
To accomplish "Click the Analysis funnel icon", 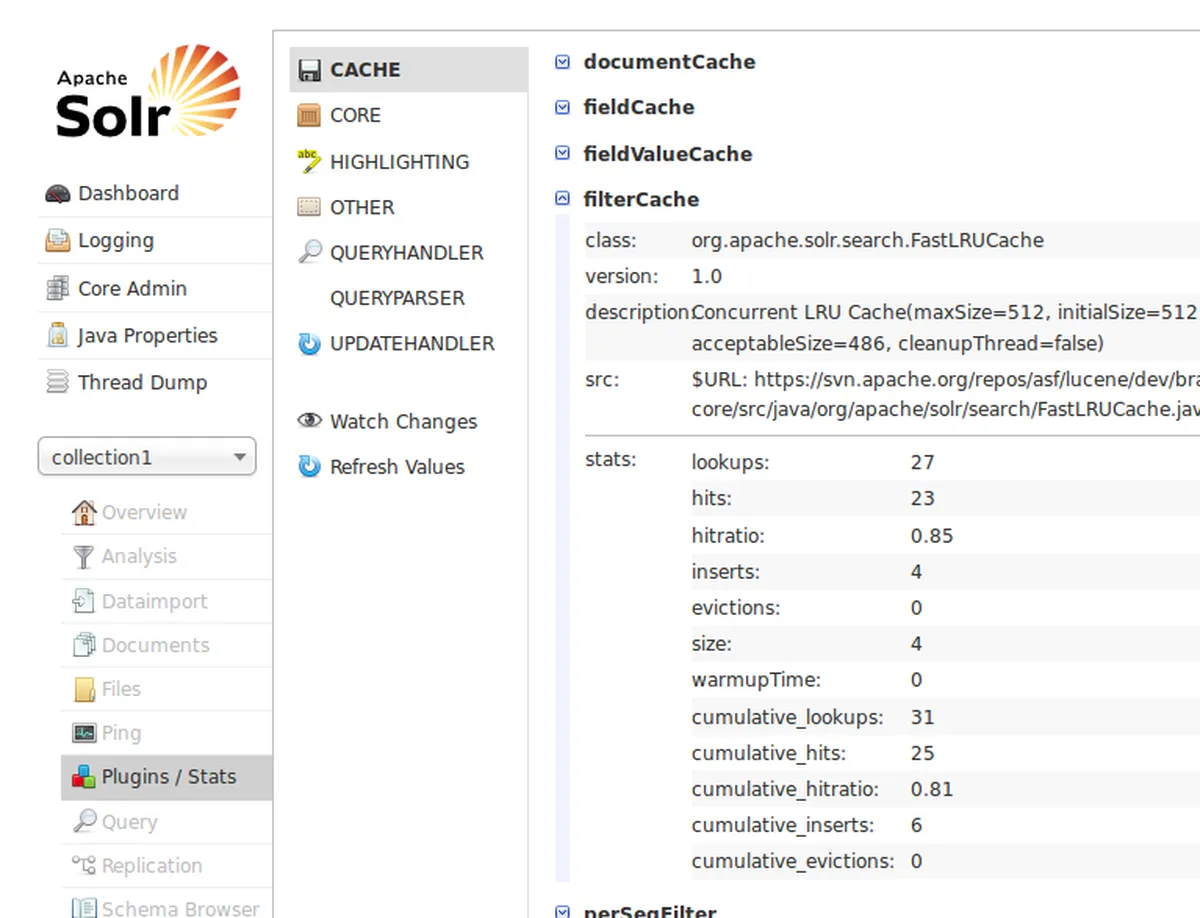I will (x=84, y=557).
